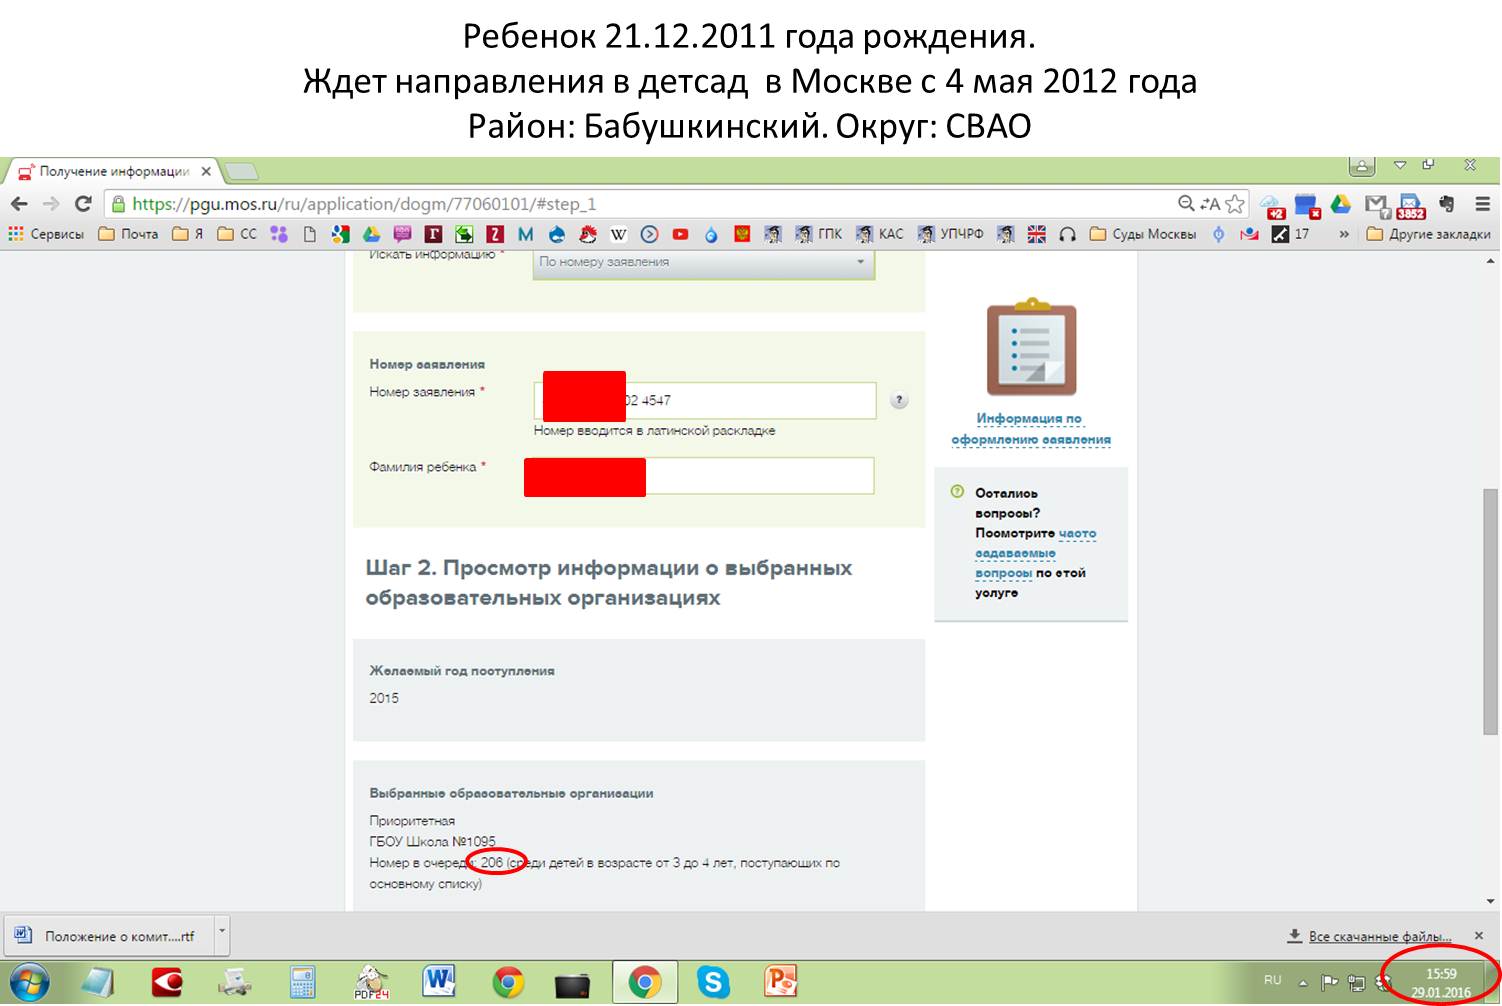Image resolution: width=1502 pixels, height=1006 pixels.
Task: Expand the bookmarks overflow chevron
Action: pos(1344,234)
